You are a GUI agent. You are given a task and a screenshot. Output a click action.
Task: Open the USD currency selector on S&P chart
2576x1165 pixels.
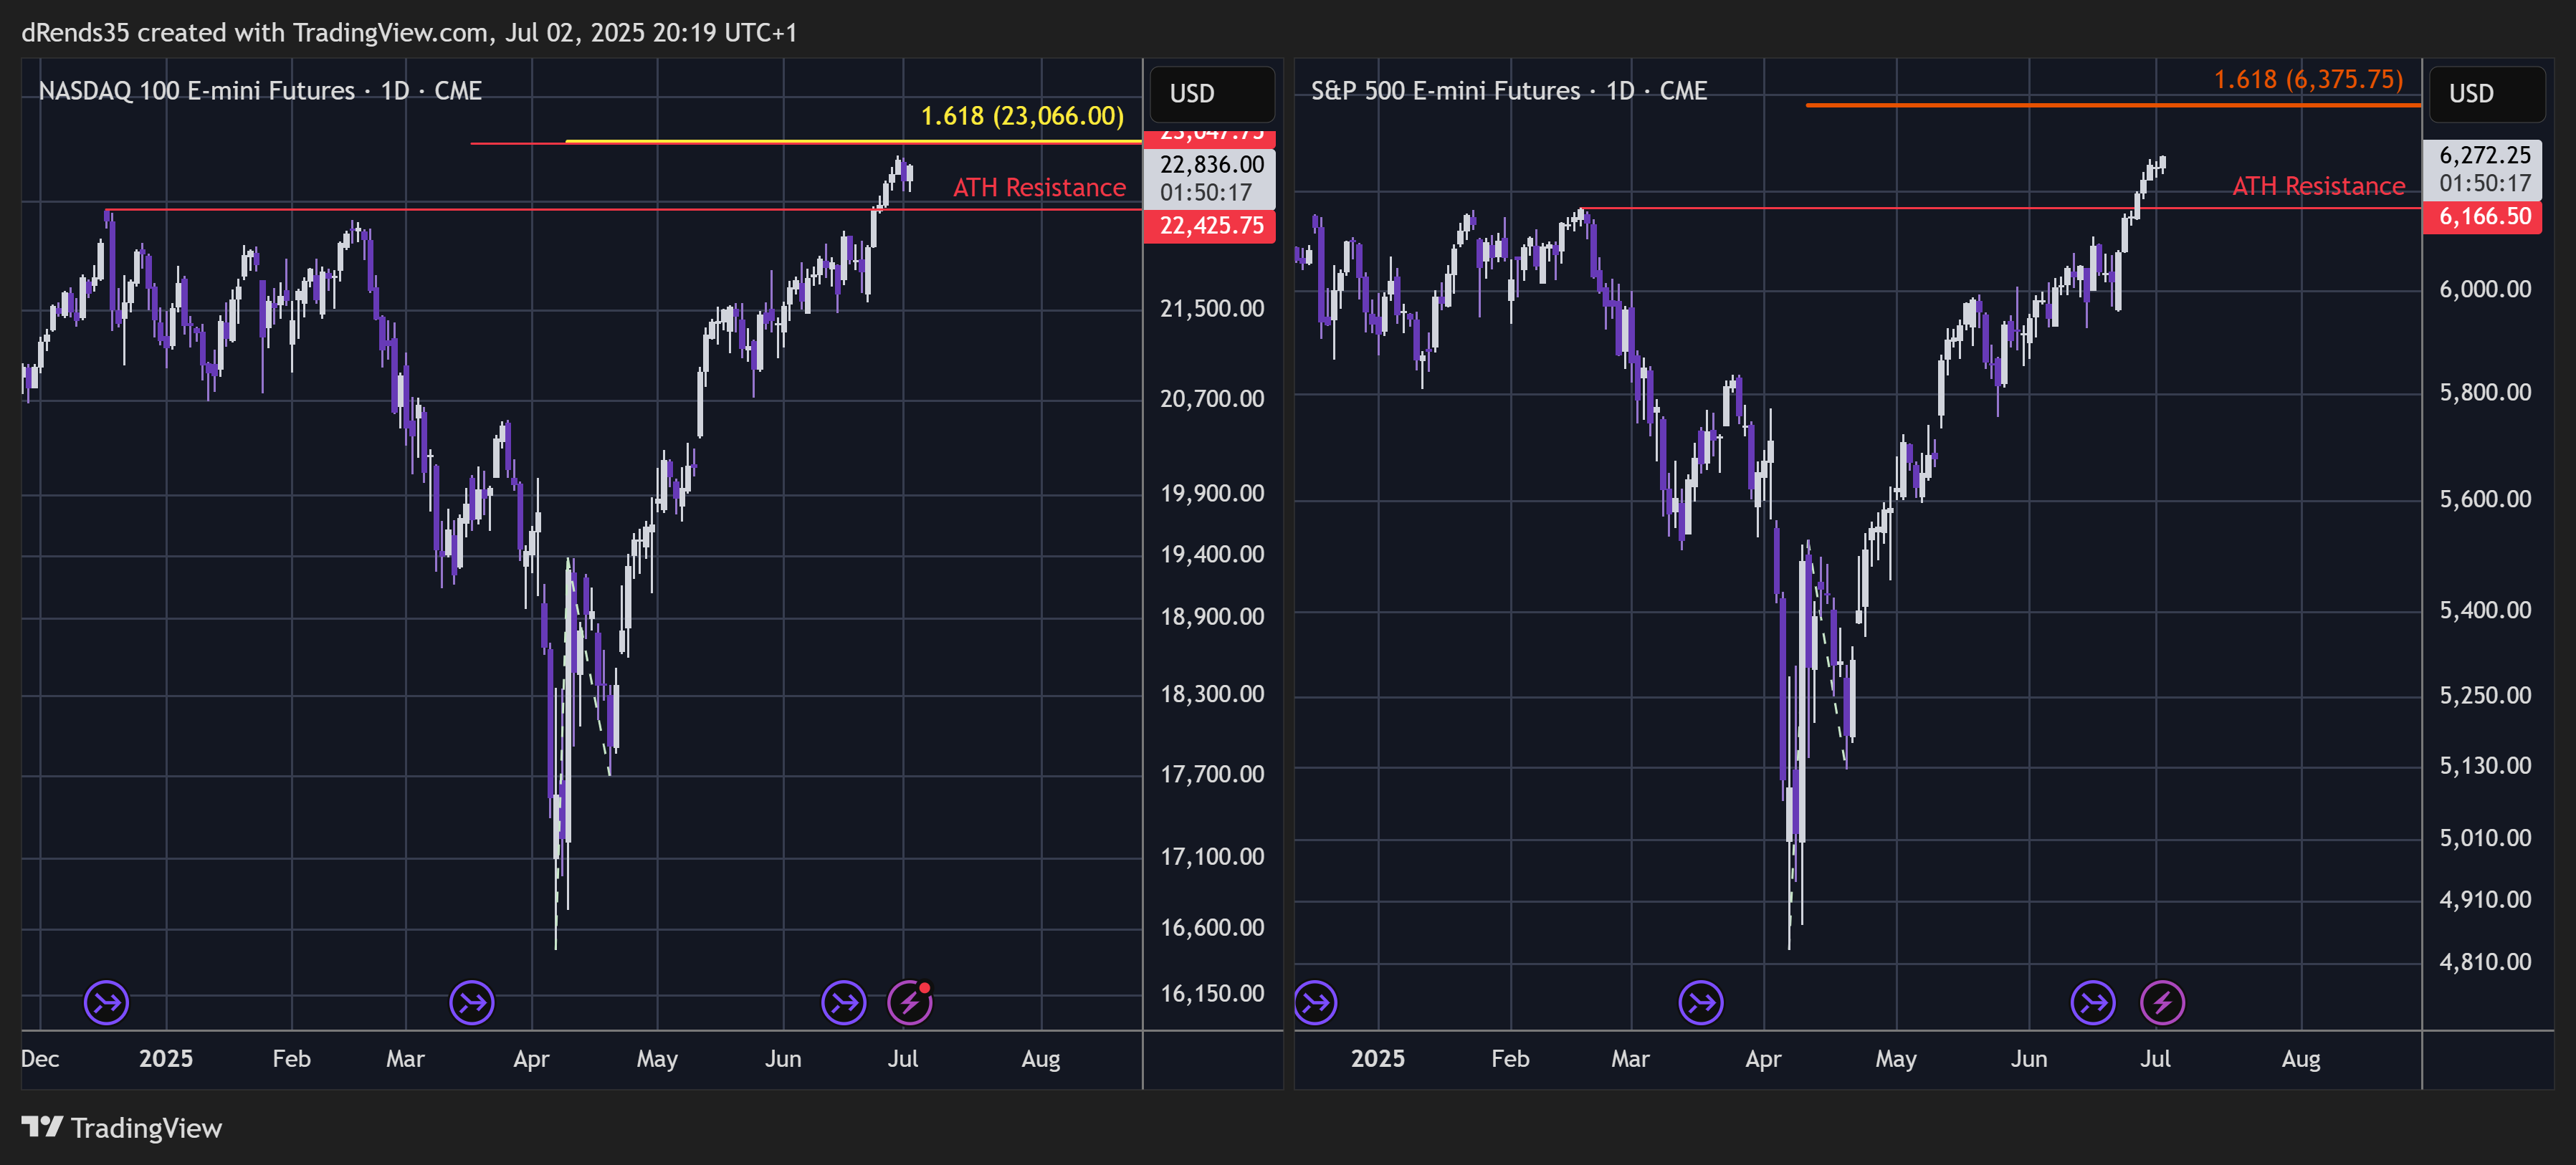coord(2487,94)
